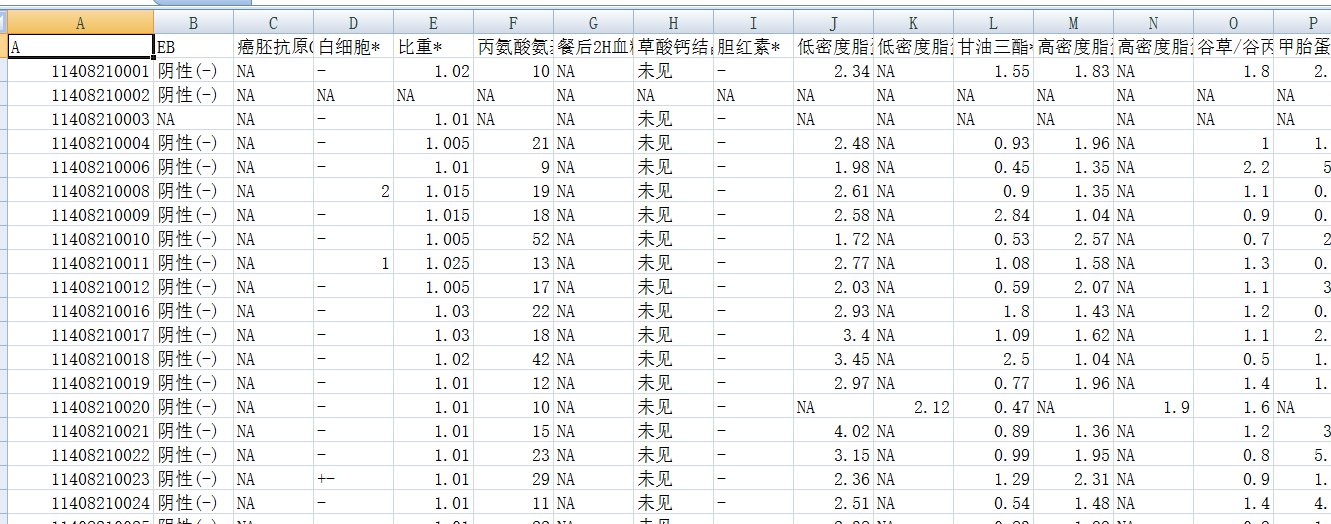This screenshot has width=1331, height=524.
Task: Click the '谷草/谷丙' header cell
Action: (x=1233, y=47)
